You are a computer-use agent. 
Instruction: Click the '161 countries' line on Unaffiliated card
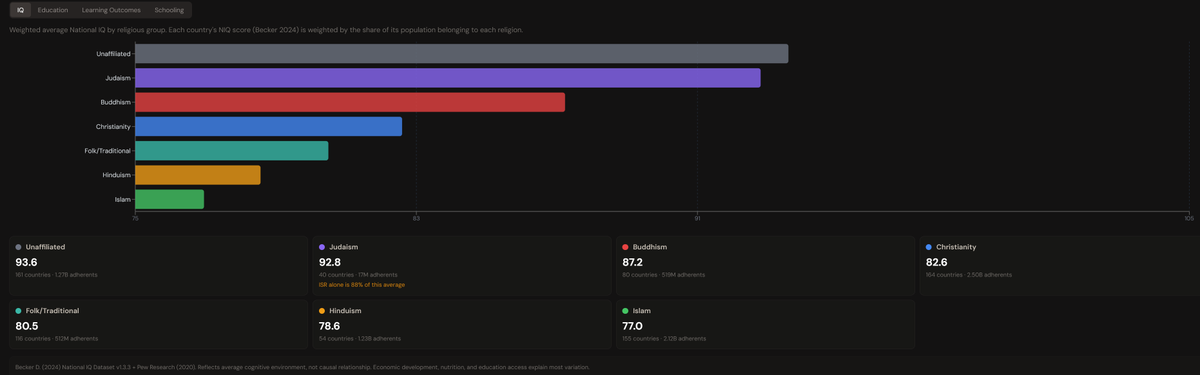pyautogui.click(x=55, y=274)
